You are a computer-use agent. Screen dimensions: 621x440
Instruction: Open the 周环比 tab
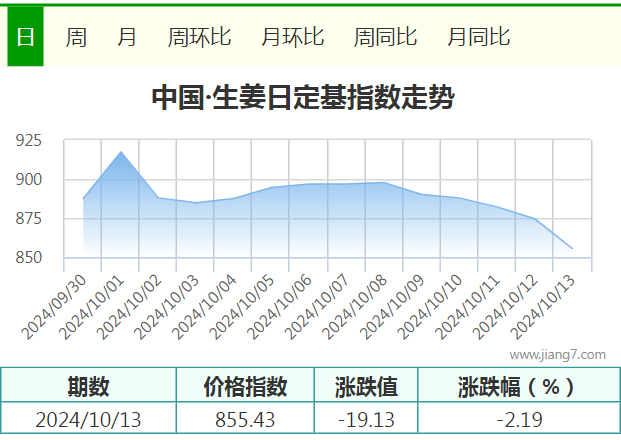pyautogui.click(x=199, y=37)
